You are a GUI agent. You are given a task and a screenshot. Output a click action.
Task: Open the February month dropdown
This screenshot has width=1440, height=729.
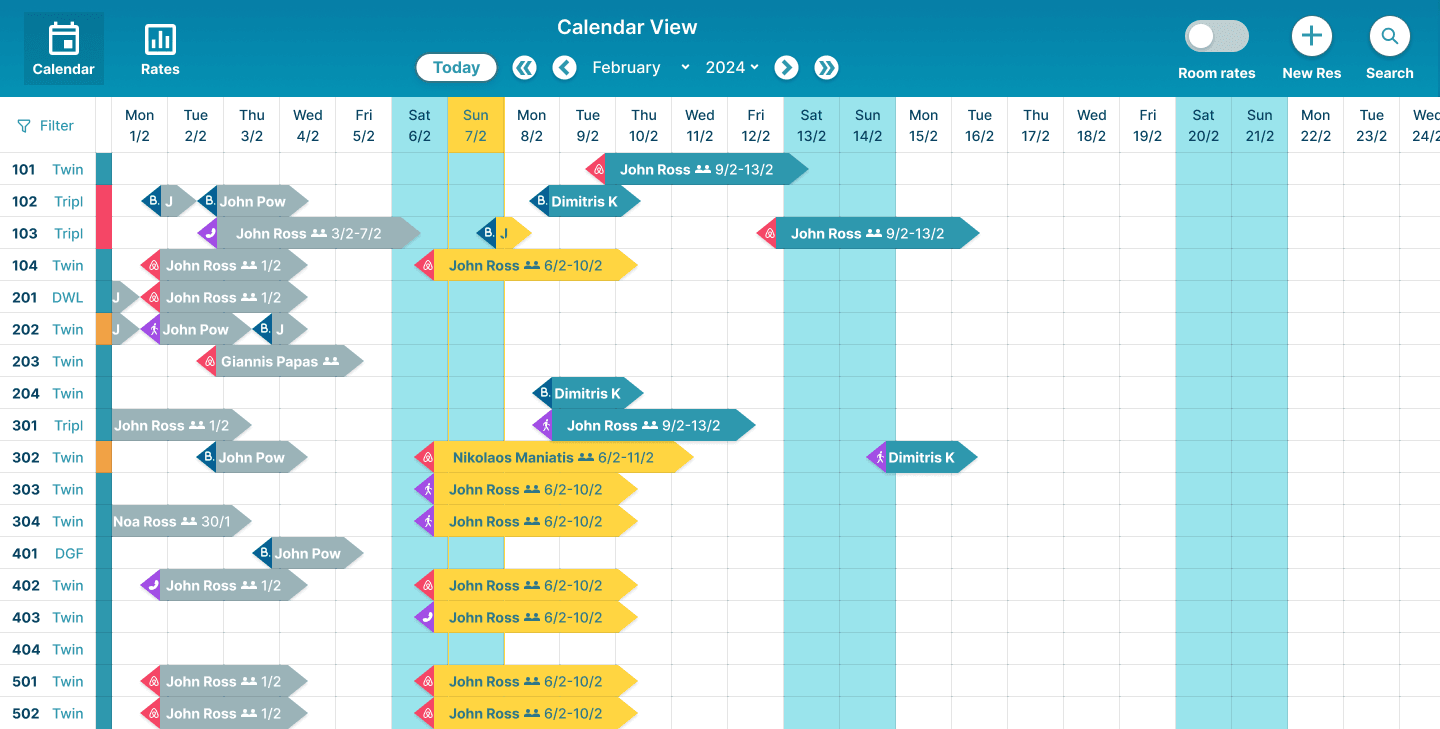click(x=641, y=67)
